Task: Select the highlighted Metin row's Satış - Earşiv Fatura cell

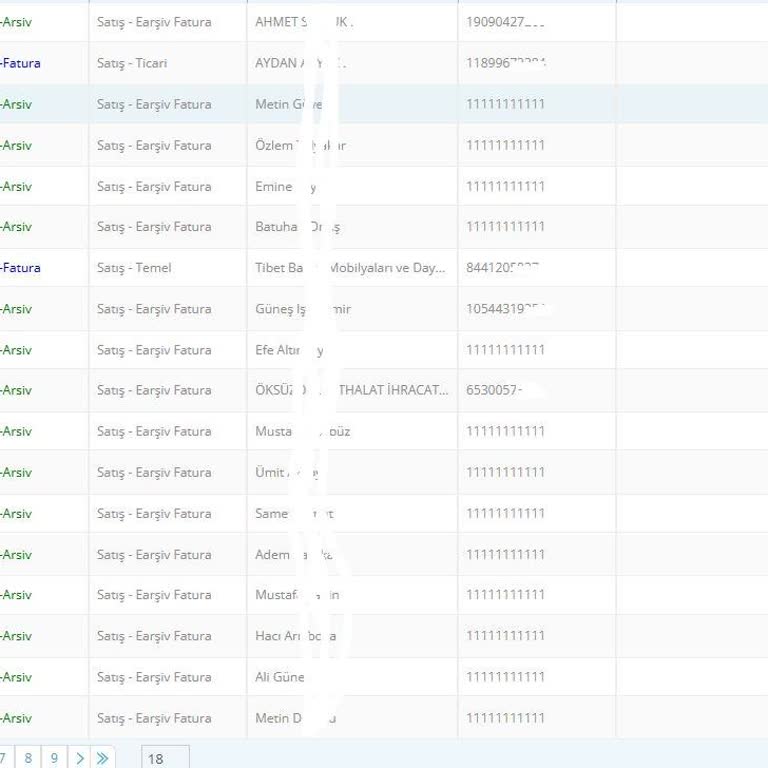Action: pyautogui.click(x=154, y=104)
